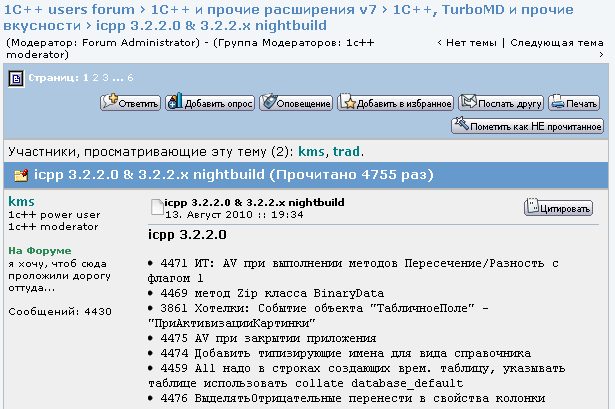Go to page 2 of the topic
Screen dimensions: 615x409
[94, 77]
